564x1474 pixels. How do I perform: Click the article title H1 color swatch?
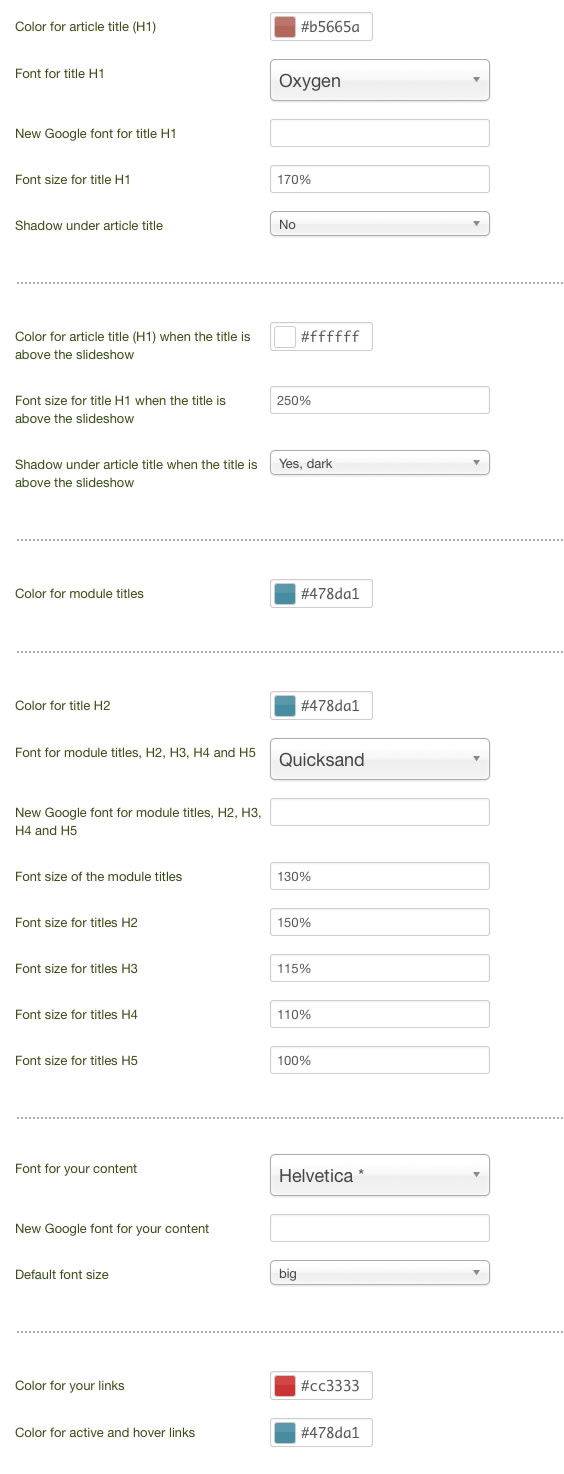pyautogui.click(x=285, y=27)
